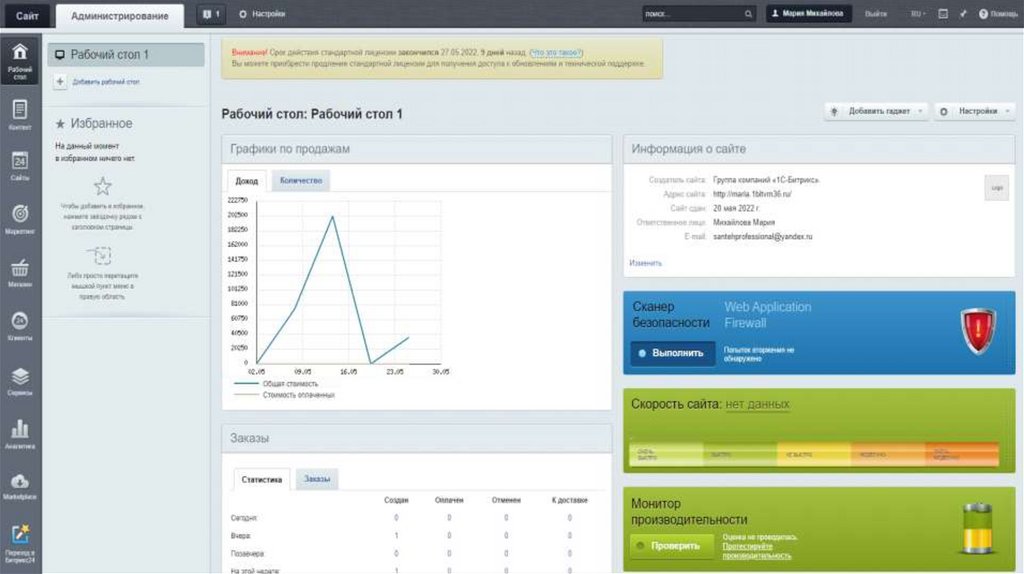Open Мария Михайлова user profile button
1024x574 pixels.
coord(808,13)
